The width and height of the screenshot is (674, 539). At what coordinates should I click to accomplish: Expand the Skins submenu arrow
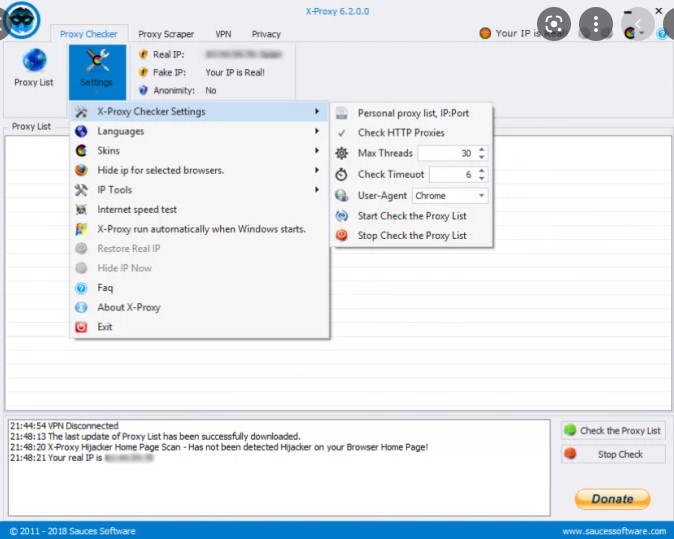317,150
